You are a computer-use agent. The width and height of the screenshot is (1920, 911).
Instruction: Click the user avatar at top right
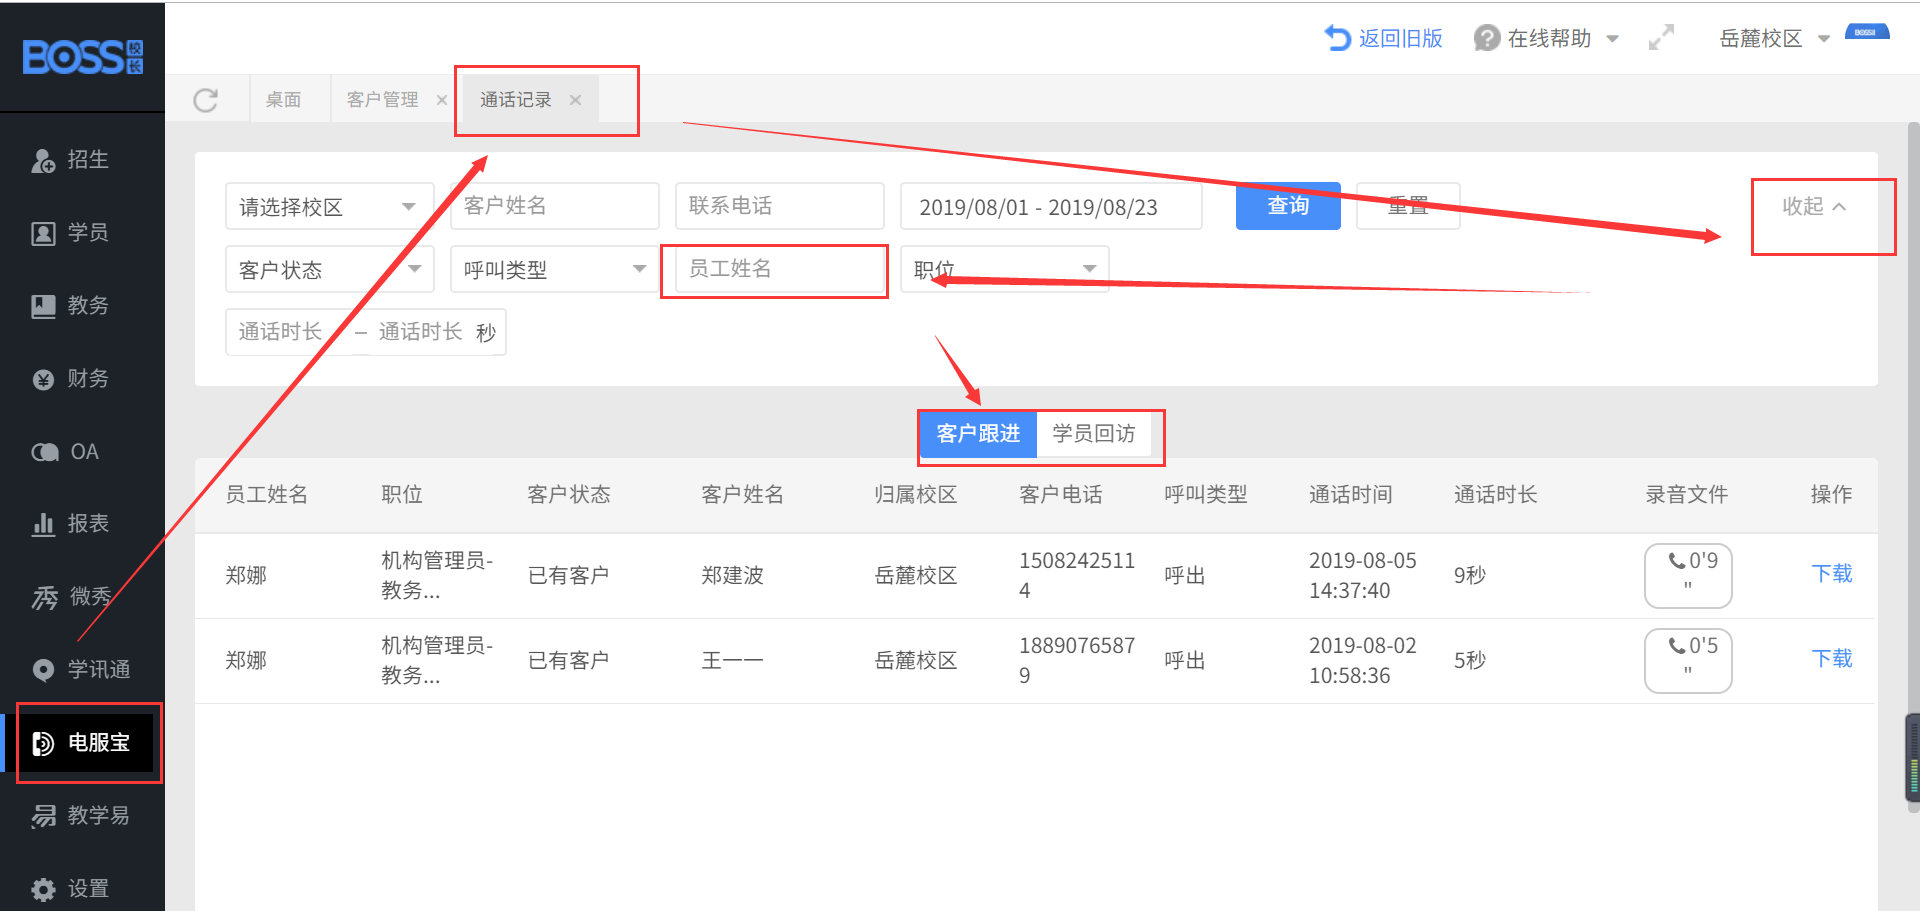[1867, 33]
